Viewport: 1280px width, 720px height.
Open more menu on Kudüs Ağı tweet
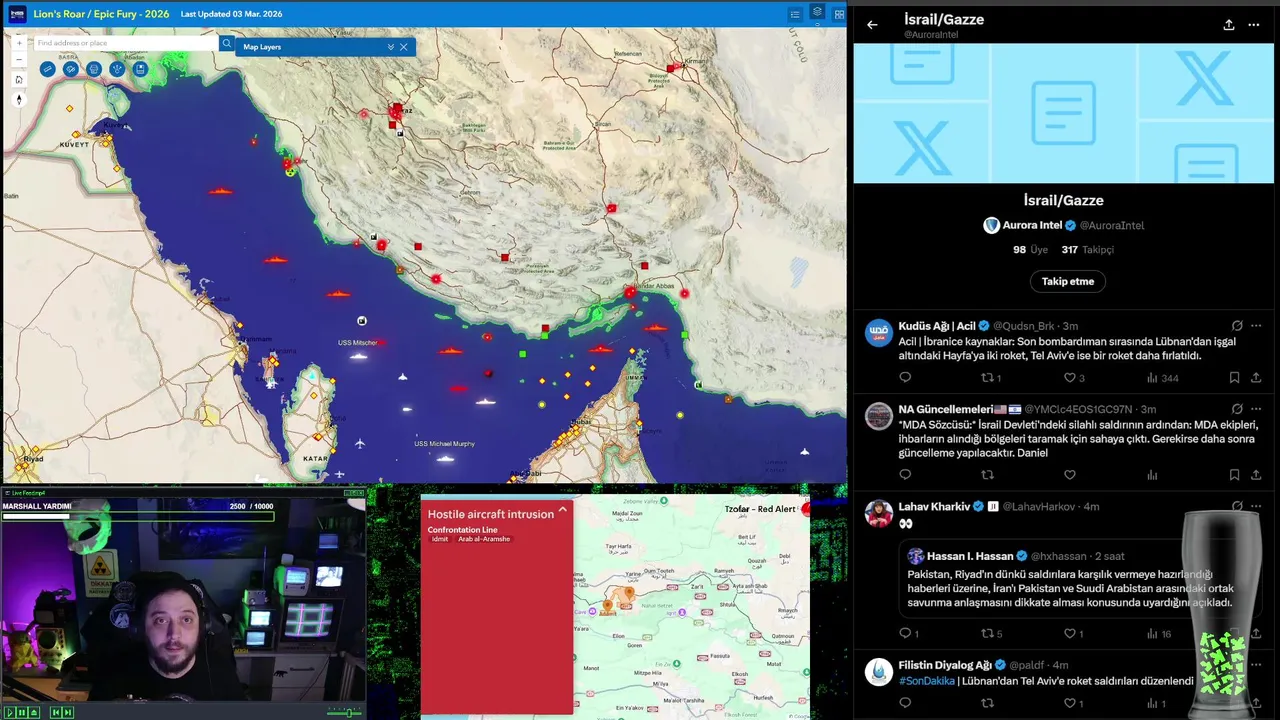[x=1256, y=326]
